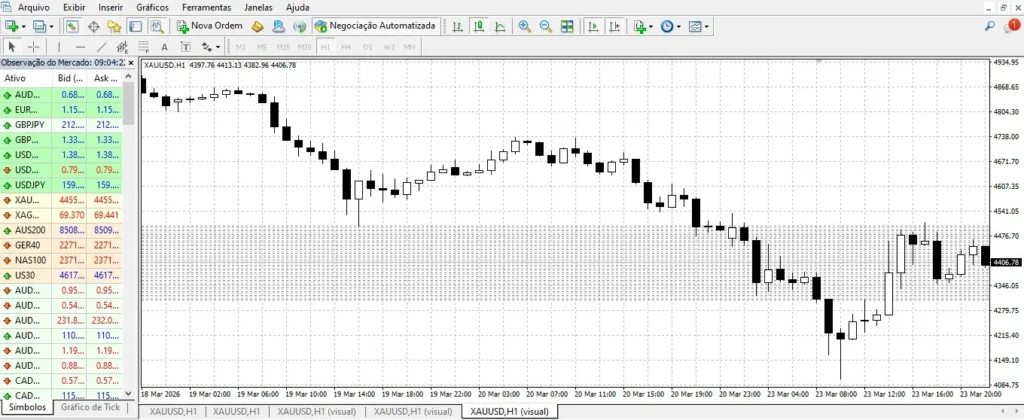Switch to the M15 timeframe
This screenshot has height=420, width=1024.
coord(283,47)
